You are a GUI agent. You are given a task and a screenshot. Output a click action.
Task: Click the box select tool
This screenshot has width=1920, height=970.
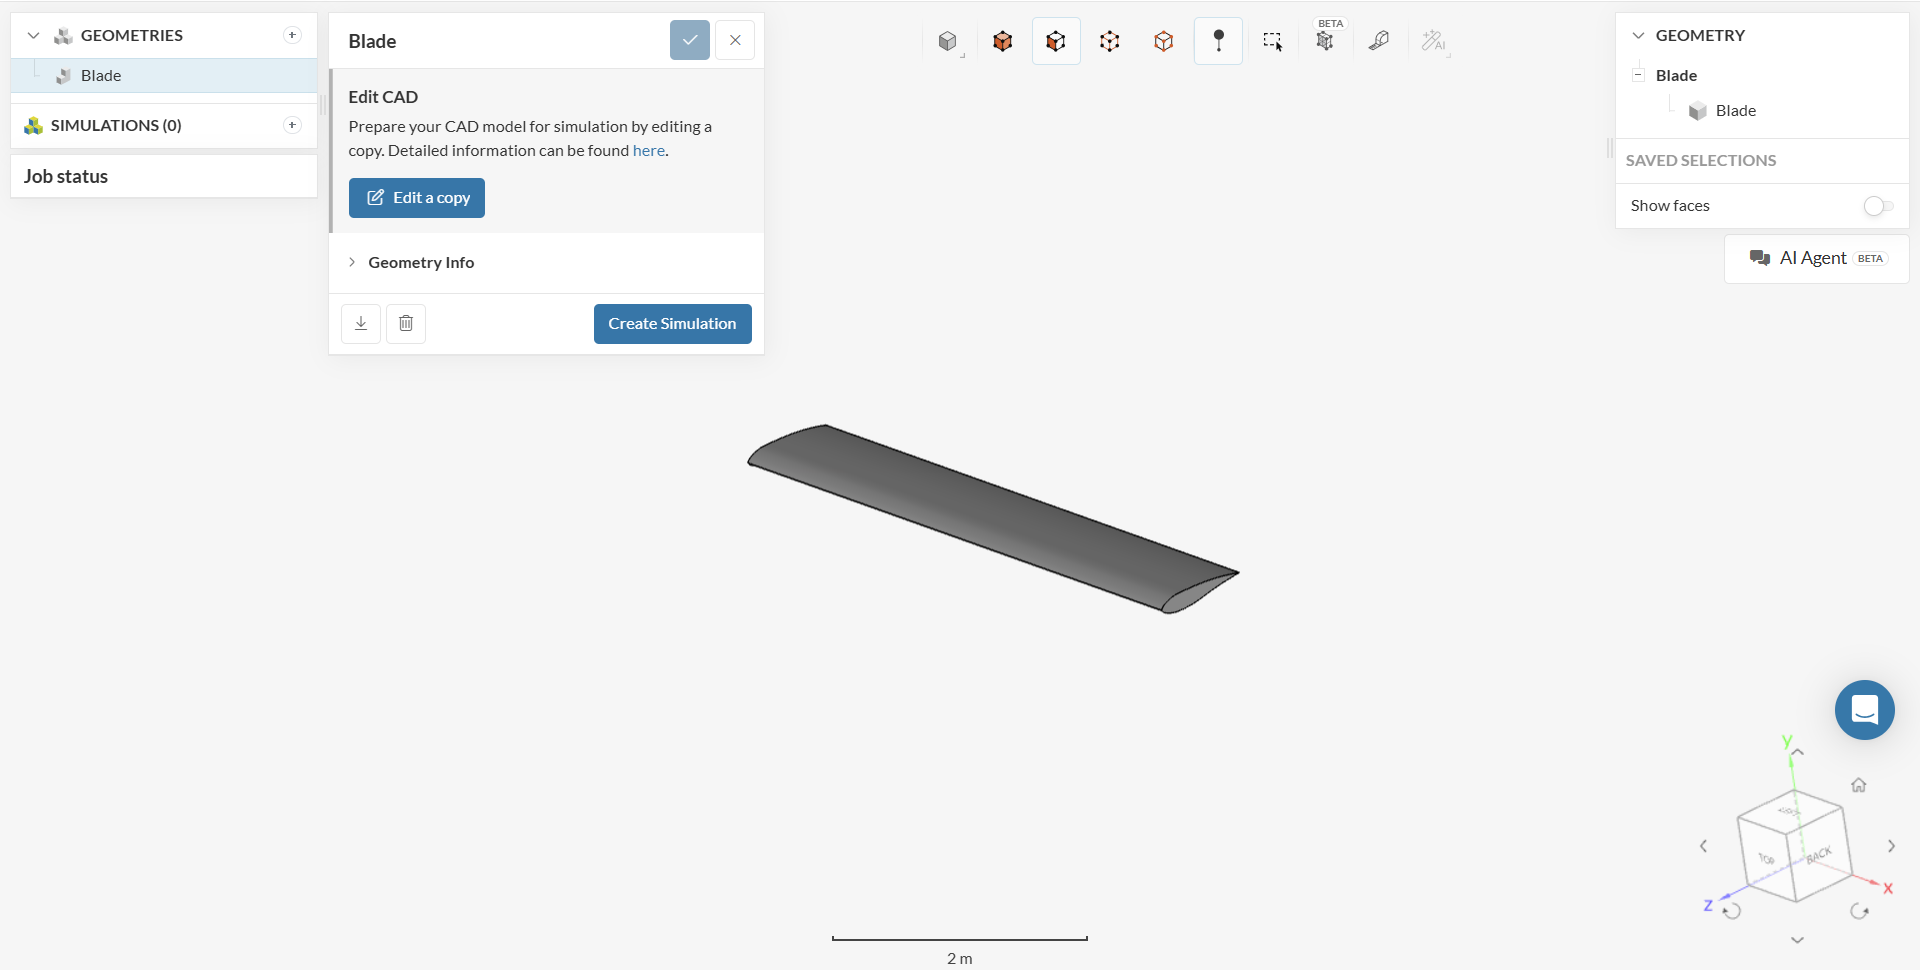1272,41
